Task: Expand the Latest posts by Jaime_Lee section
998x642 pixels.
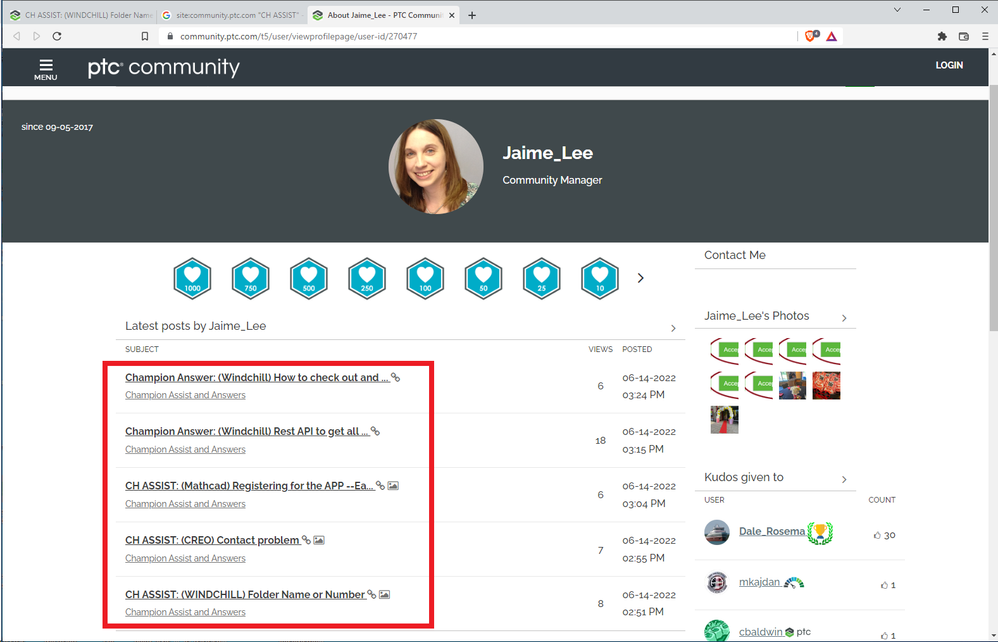Action: 673,328
